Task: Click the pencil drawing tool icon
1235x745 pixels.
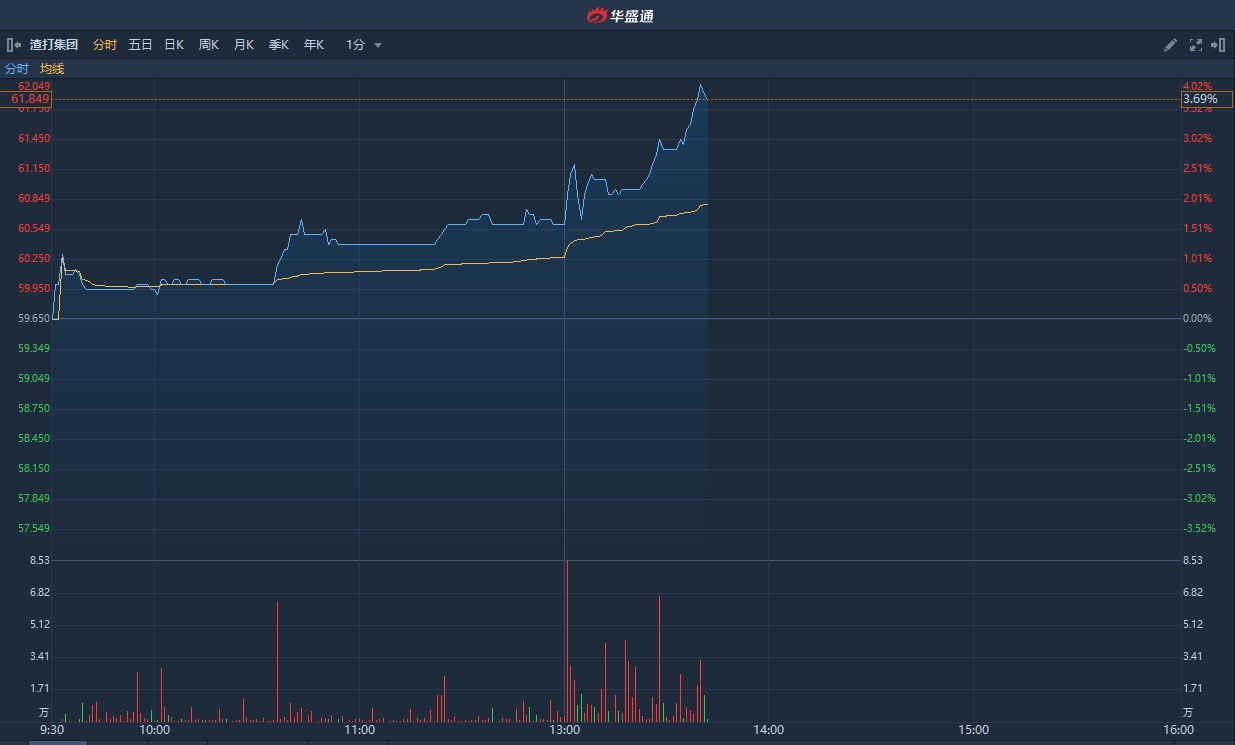Action: [x=1170, y=45]
